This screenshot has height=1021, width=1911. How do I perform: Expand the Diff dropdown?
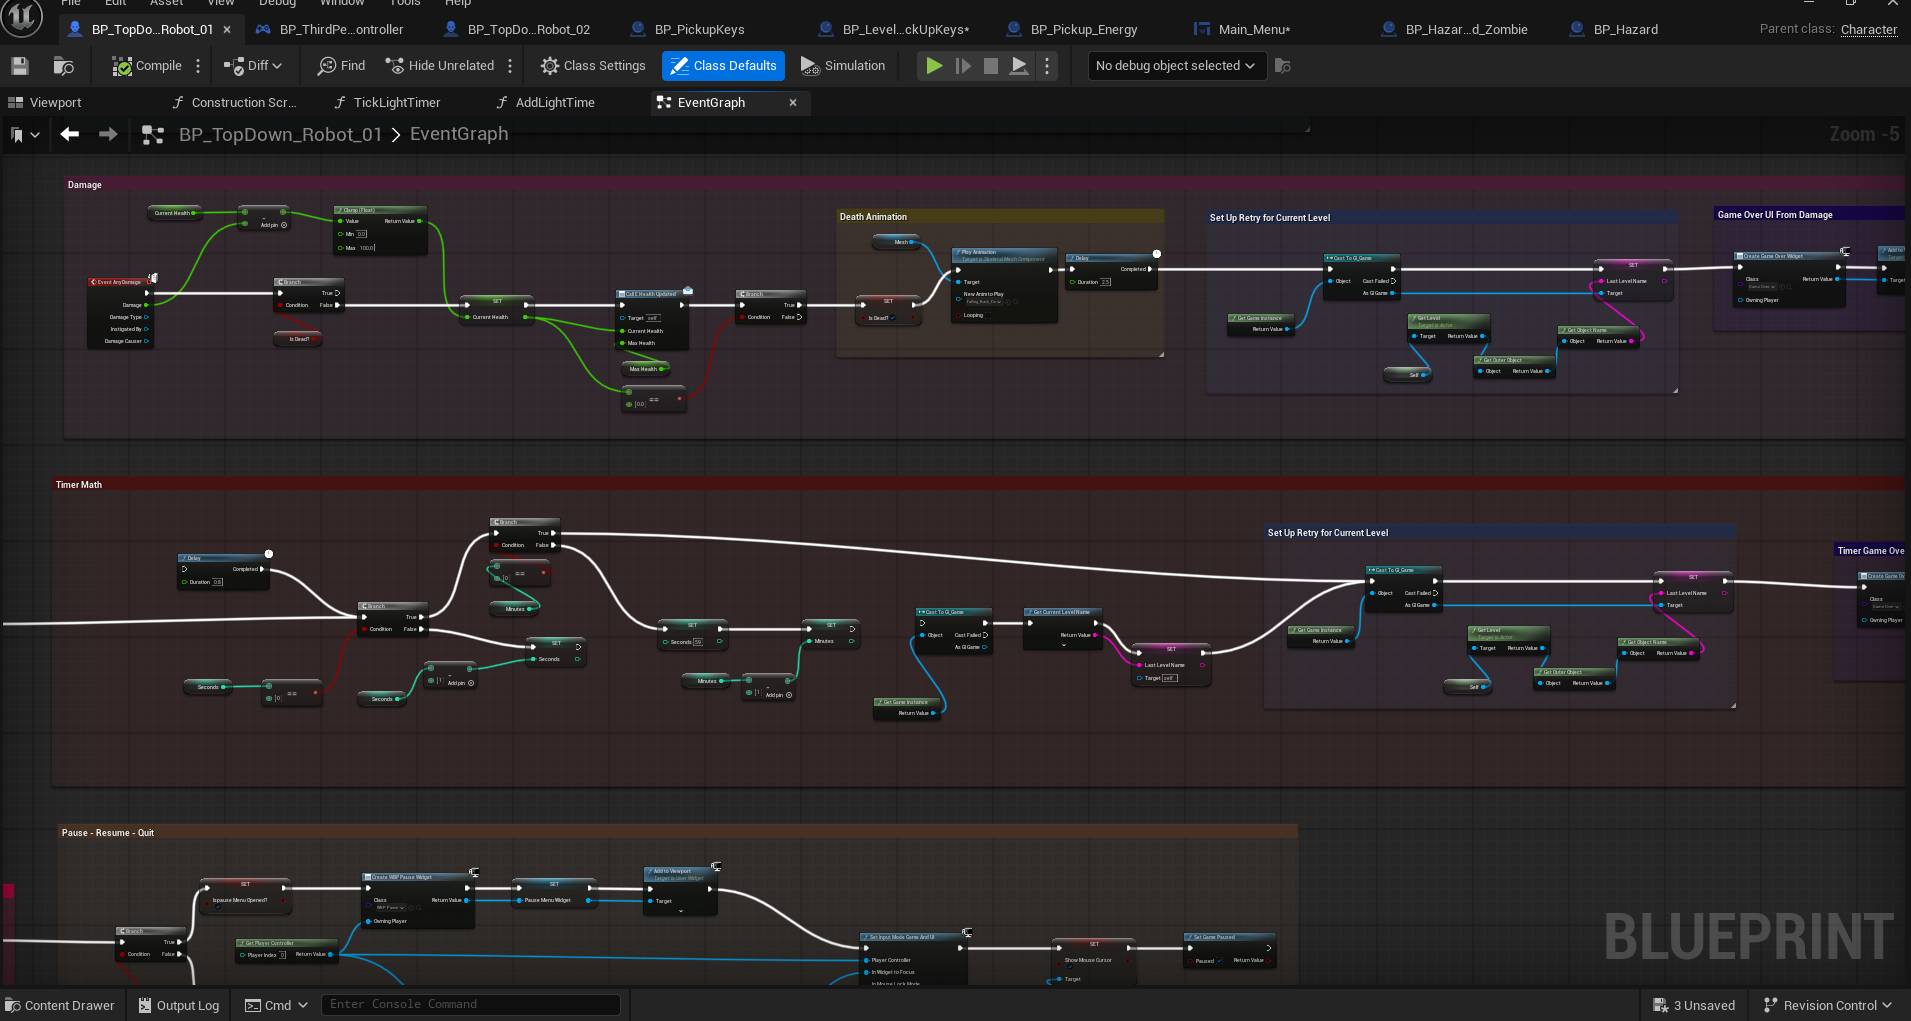pos(253,66)
